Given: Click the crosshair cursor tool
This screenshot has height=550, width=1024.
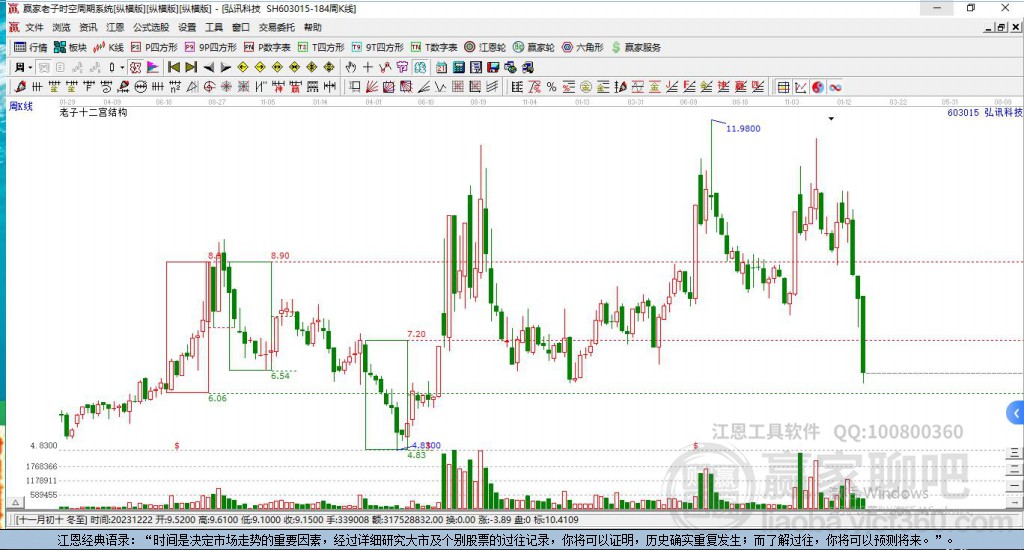Looking at the screenshot, I should [x=368, y=67].
